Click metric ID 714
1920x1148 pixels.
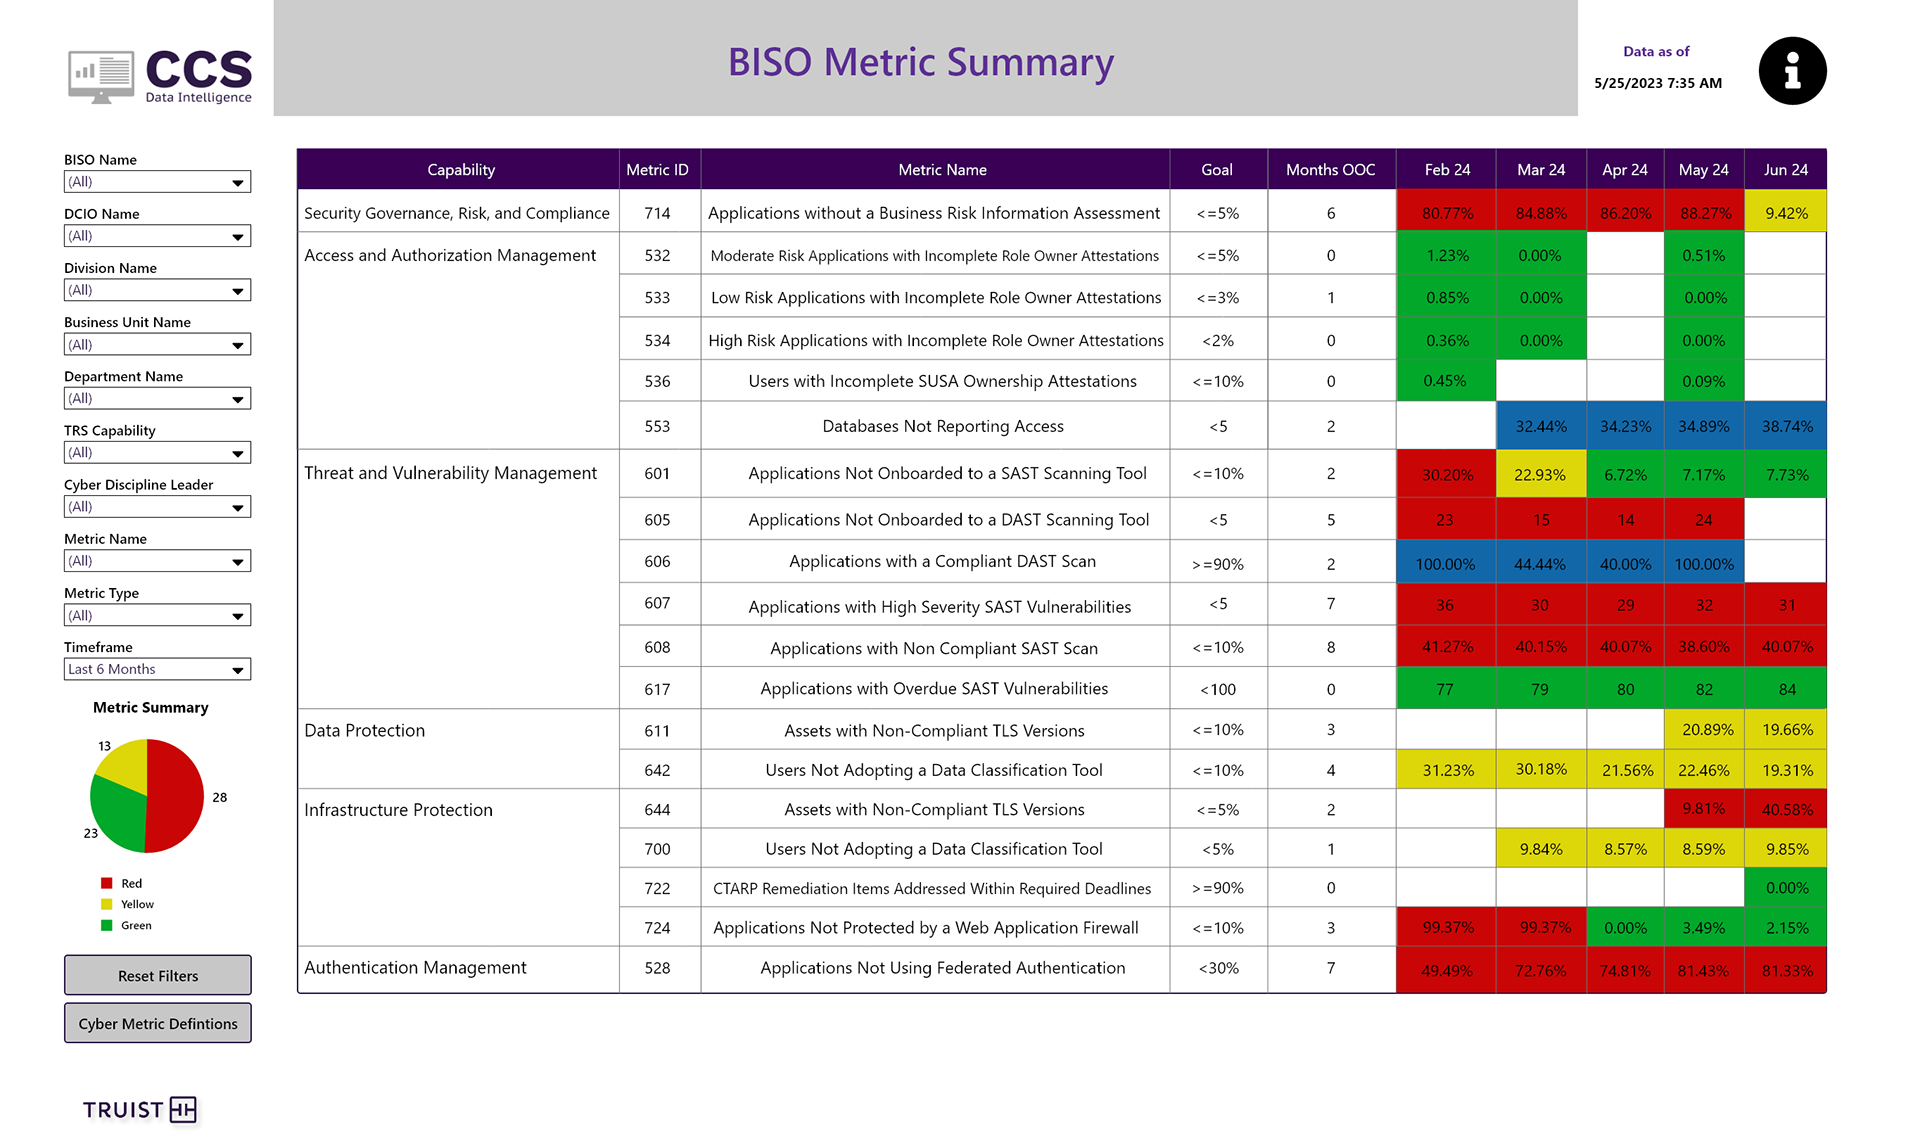(657, 213)
